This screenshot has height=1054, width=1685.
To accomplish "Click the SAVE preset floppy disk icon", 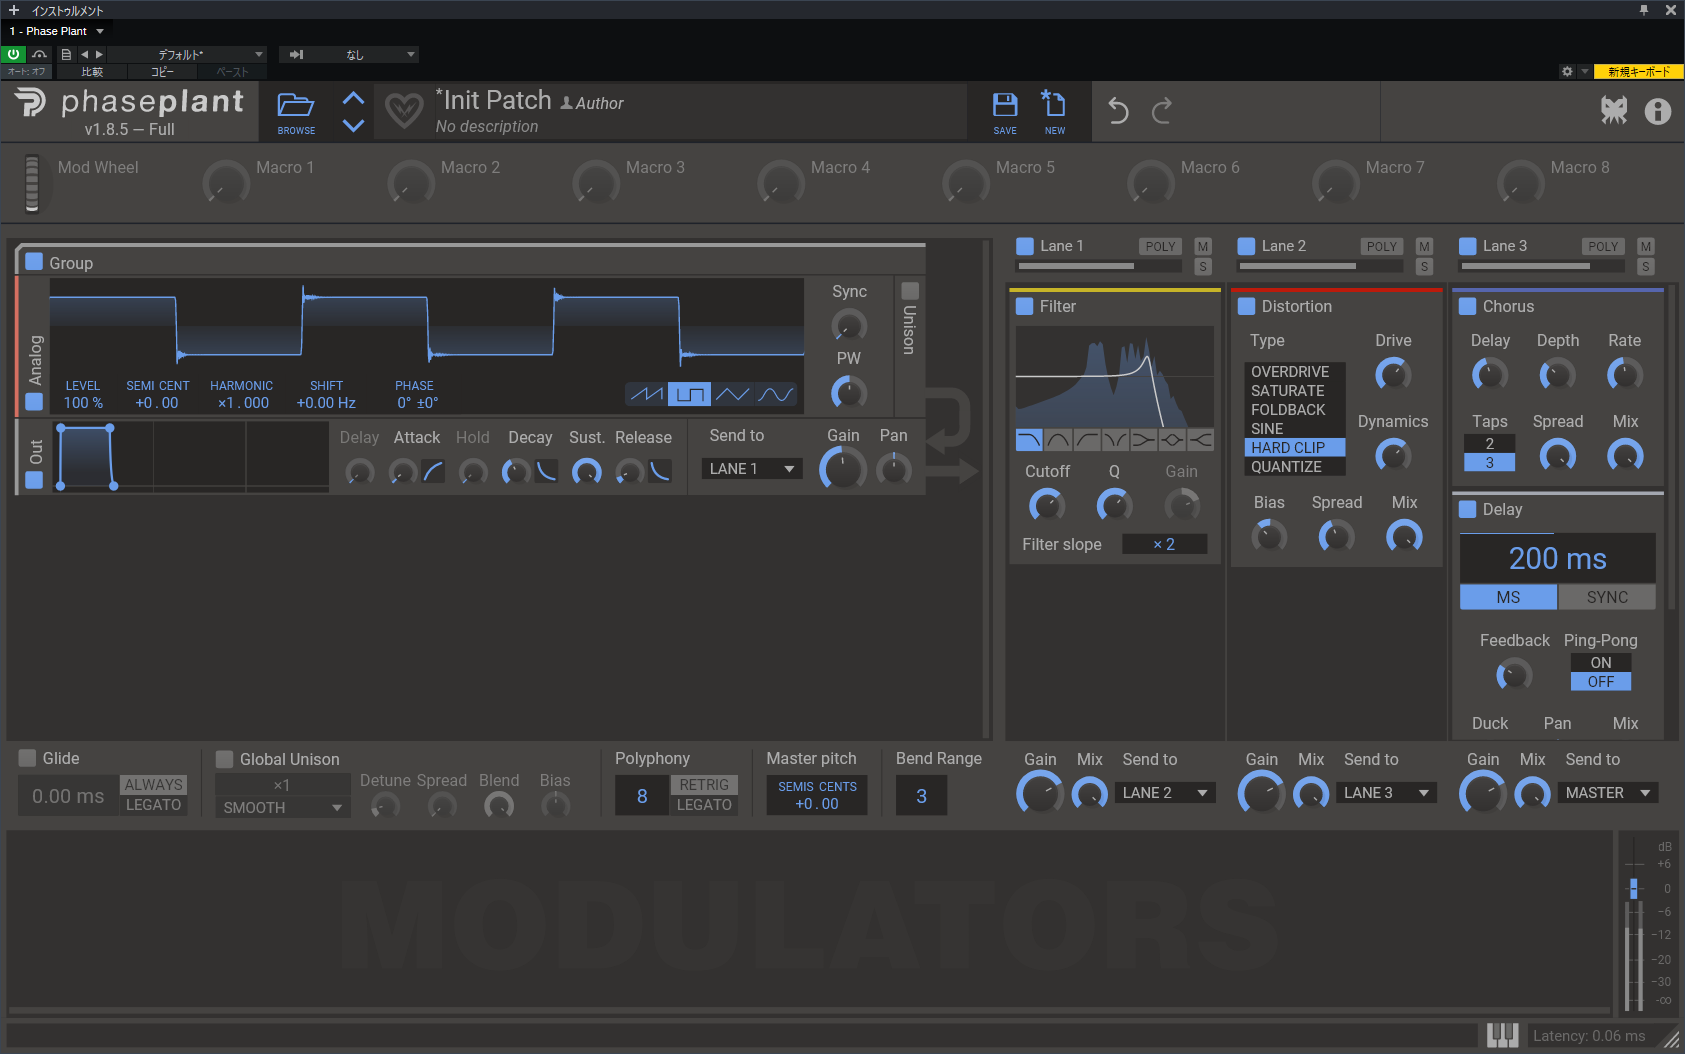I will coord(1005,104).
